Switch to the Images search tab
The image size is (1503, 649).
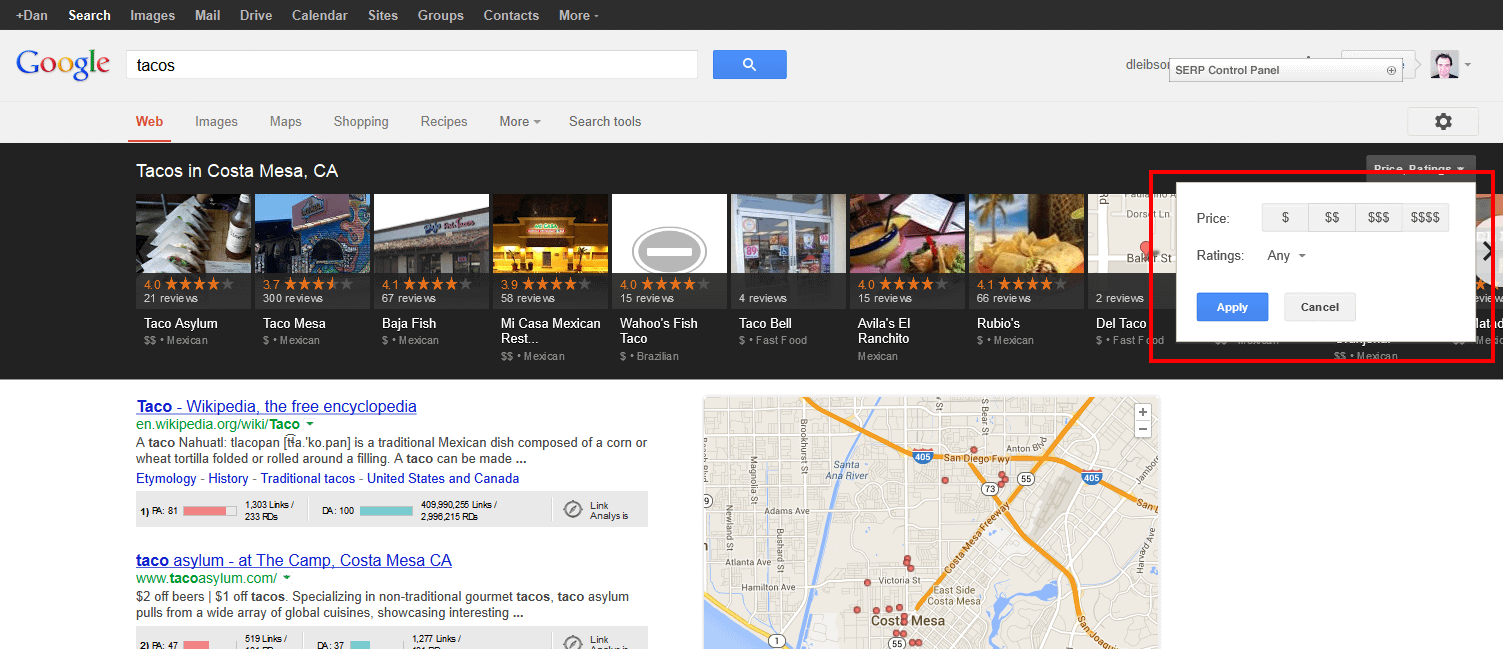click(x=216, y=121)
